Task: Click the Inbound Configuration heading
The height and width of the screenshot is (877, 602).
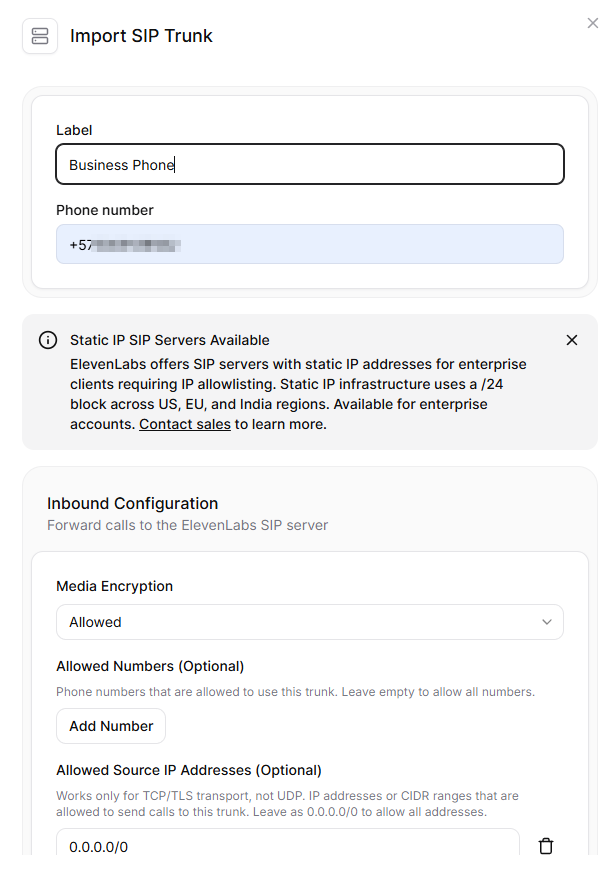Action: tap(132, 503)
